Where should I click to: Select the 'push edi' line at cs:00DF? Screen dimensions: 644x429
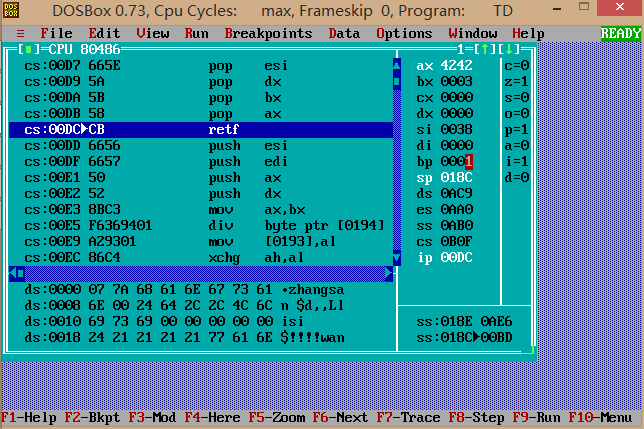(201, 162)
